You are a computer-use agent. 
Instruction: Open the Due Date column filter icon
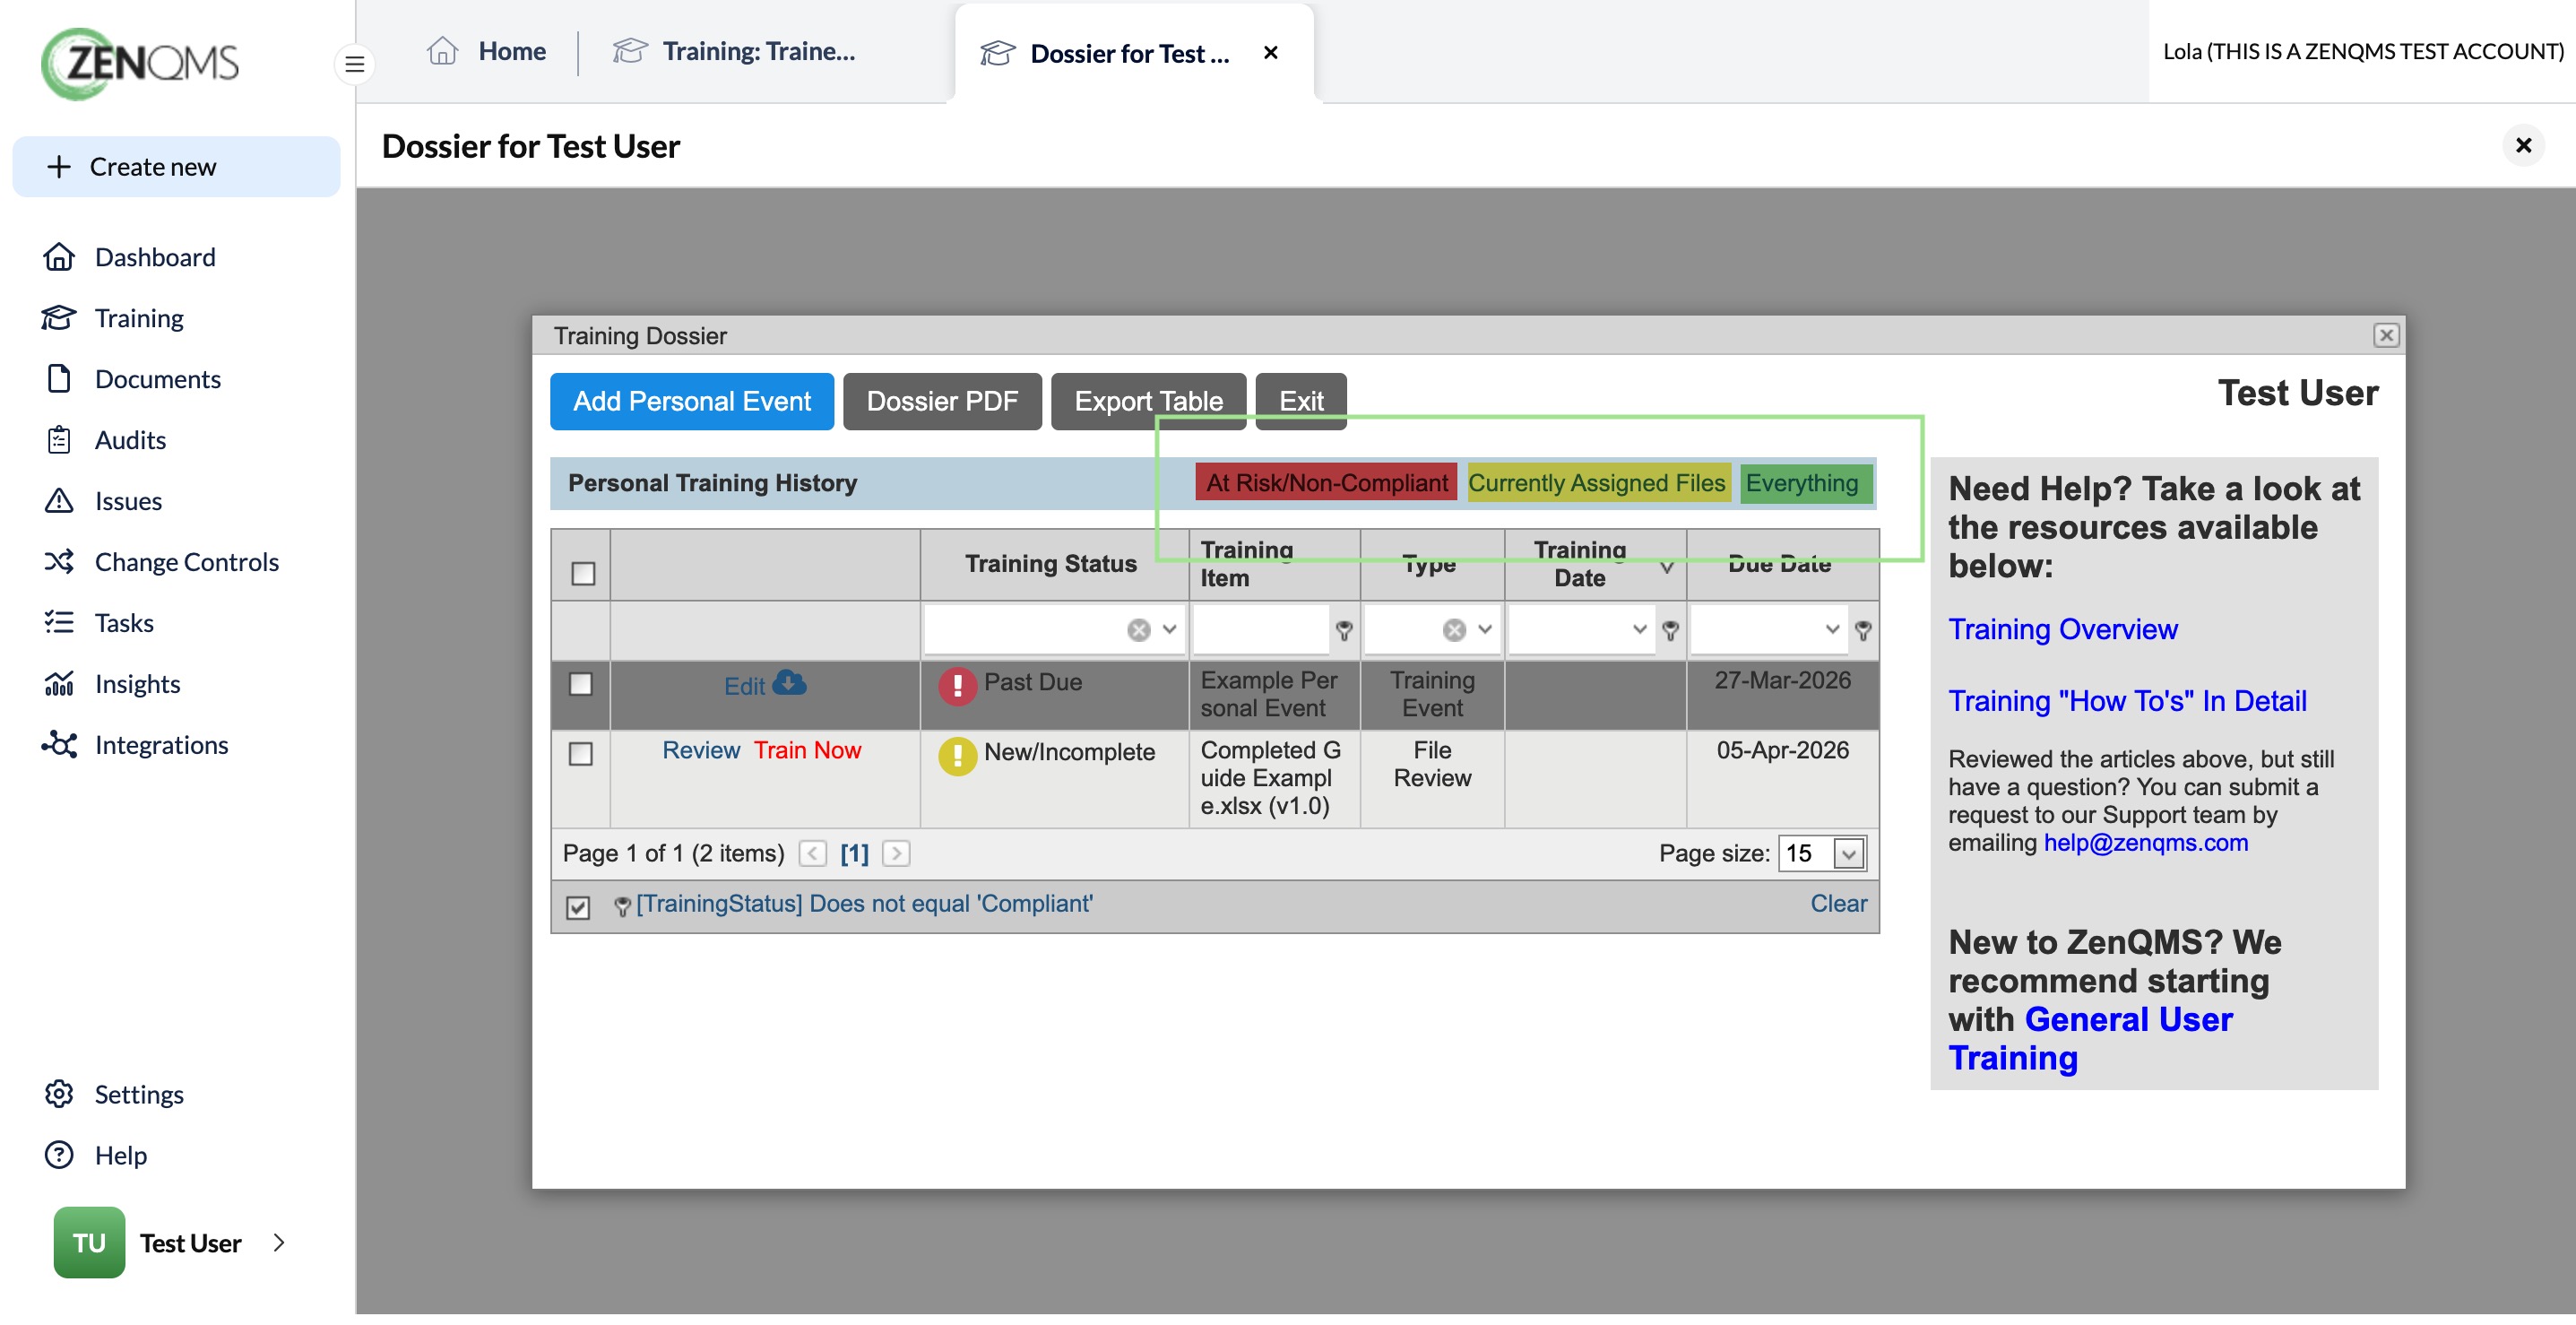click(x=1863, y=630)
